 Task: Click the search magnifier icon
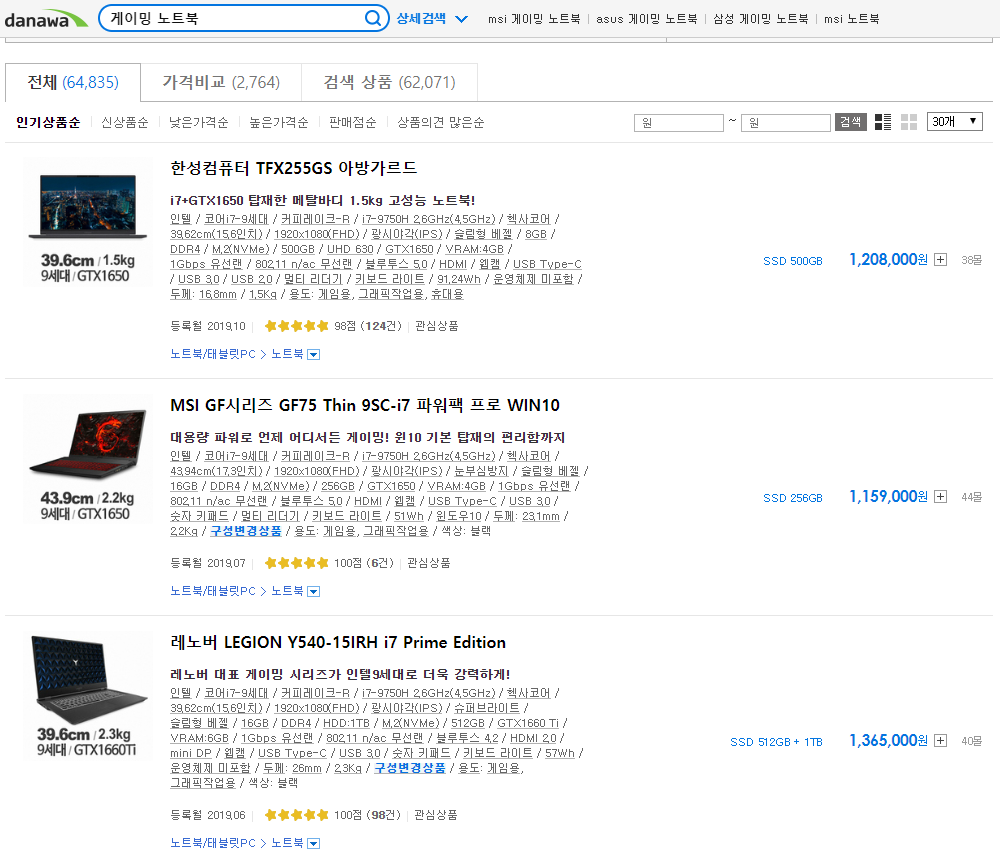pos(373,18)
